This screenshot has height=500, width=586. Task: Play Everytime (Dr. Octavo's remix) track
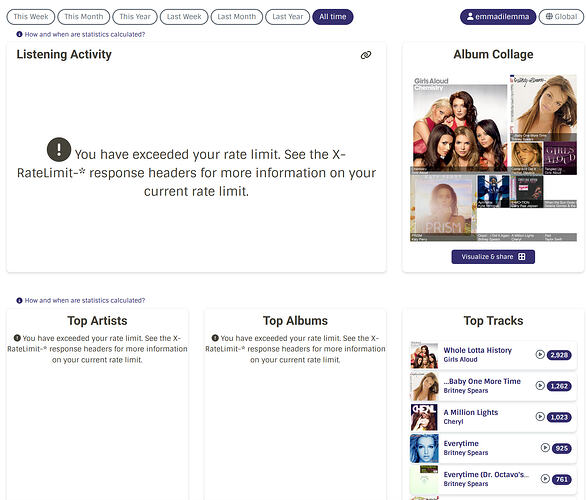545,478
